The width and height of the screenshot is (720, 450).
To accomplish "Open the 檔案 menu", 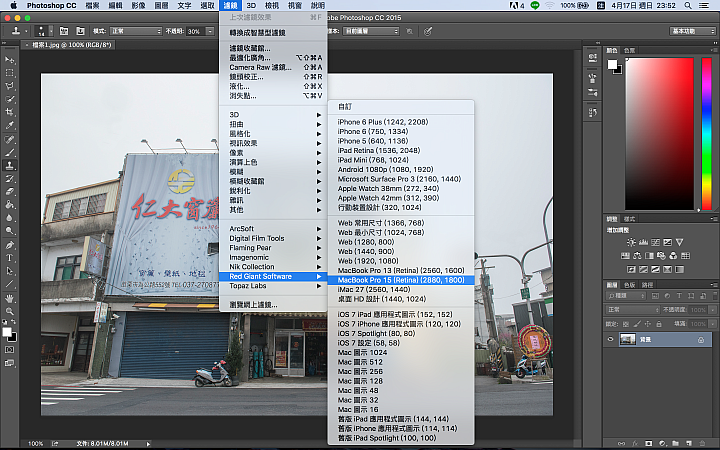I will pyautogui.click(x=93, y=6).
